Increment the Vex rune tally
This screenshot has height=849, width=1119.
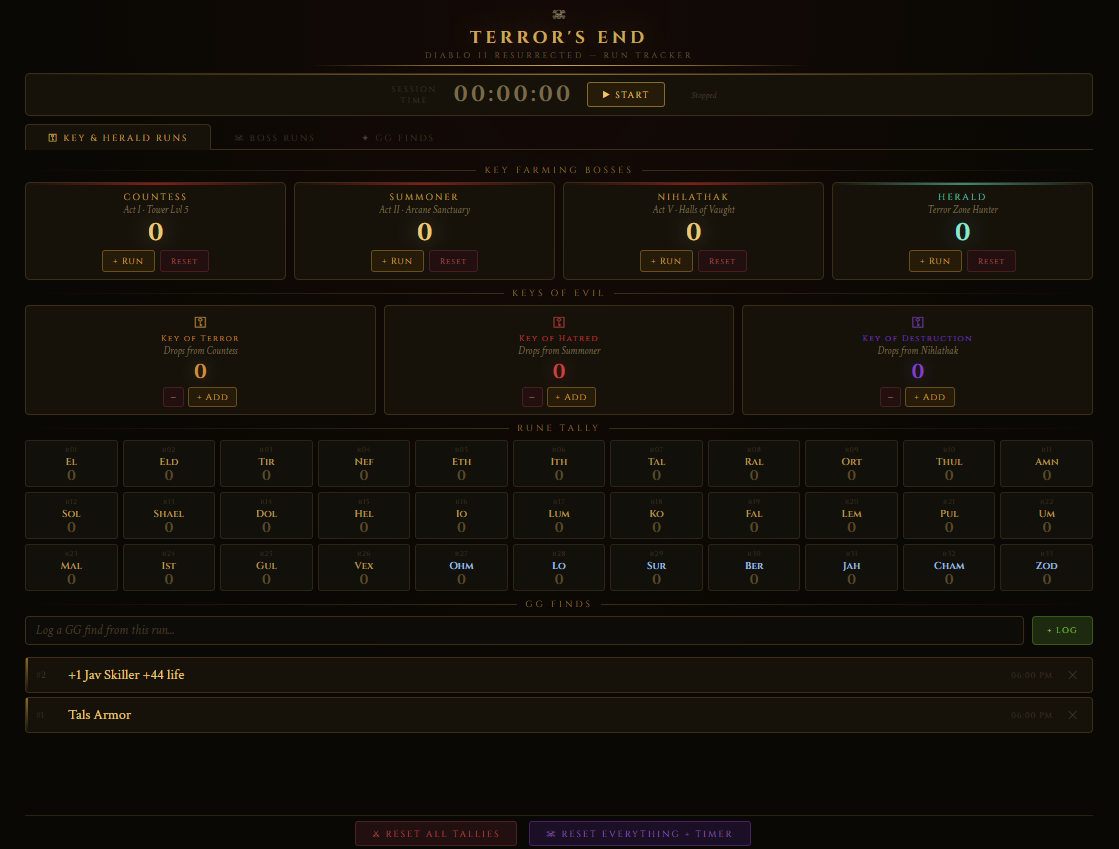pos(364,567)
